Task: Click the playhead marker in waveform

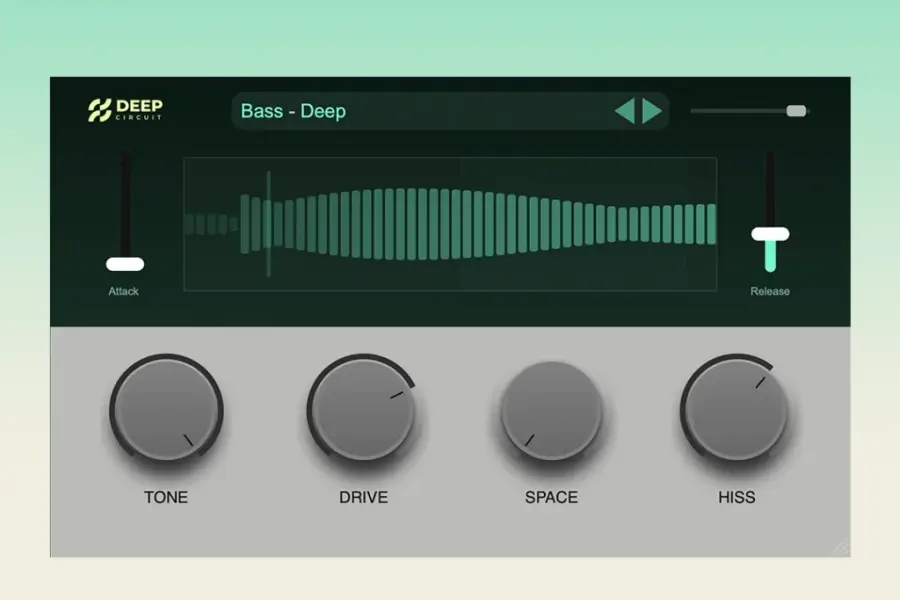Action: pos(269,224)
